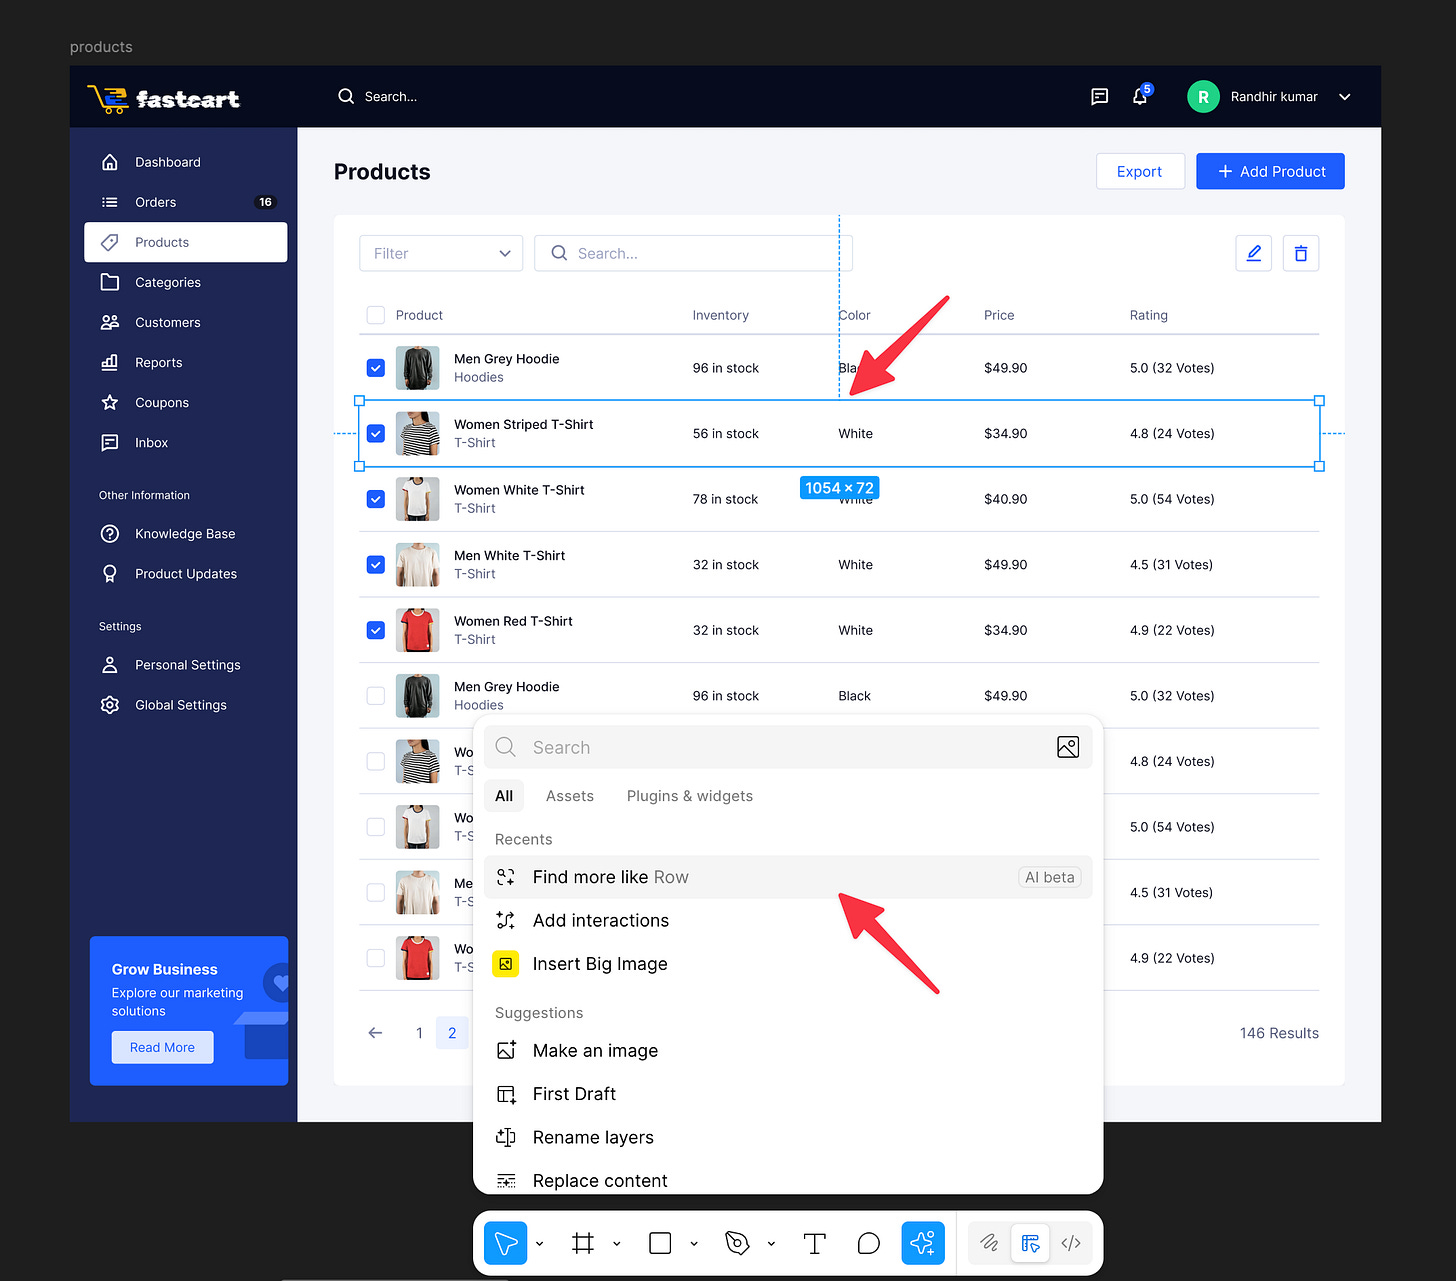Open the Filter dropdown
Image resolution: width=1456 pixels, height=1281 pixels.
(440, 253)
